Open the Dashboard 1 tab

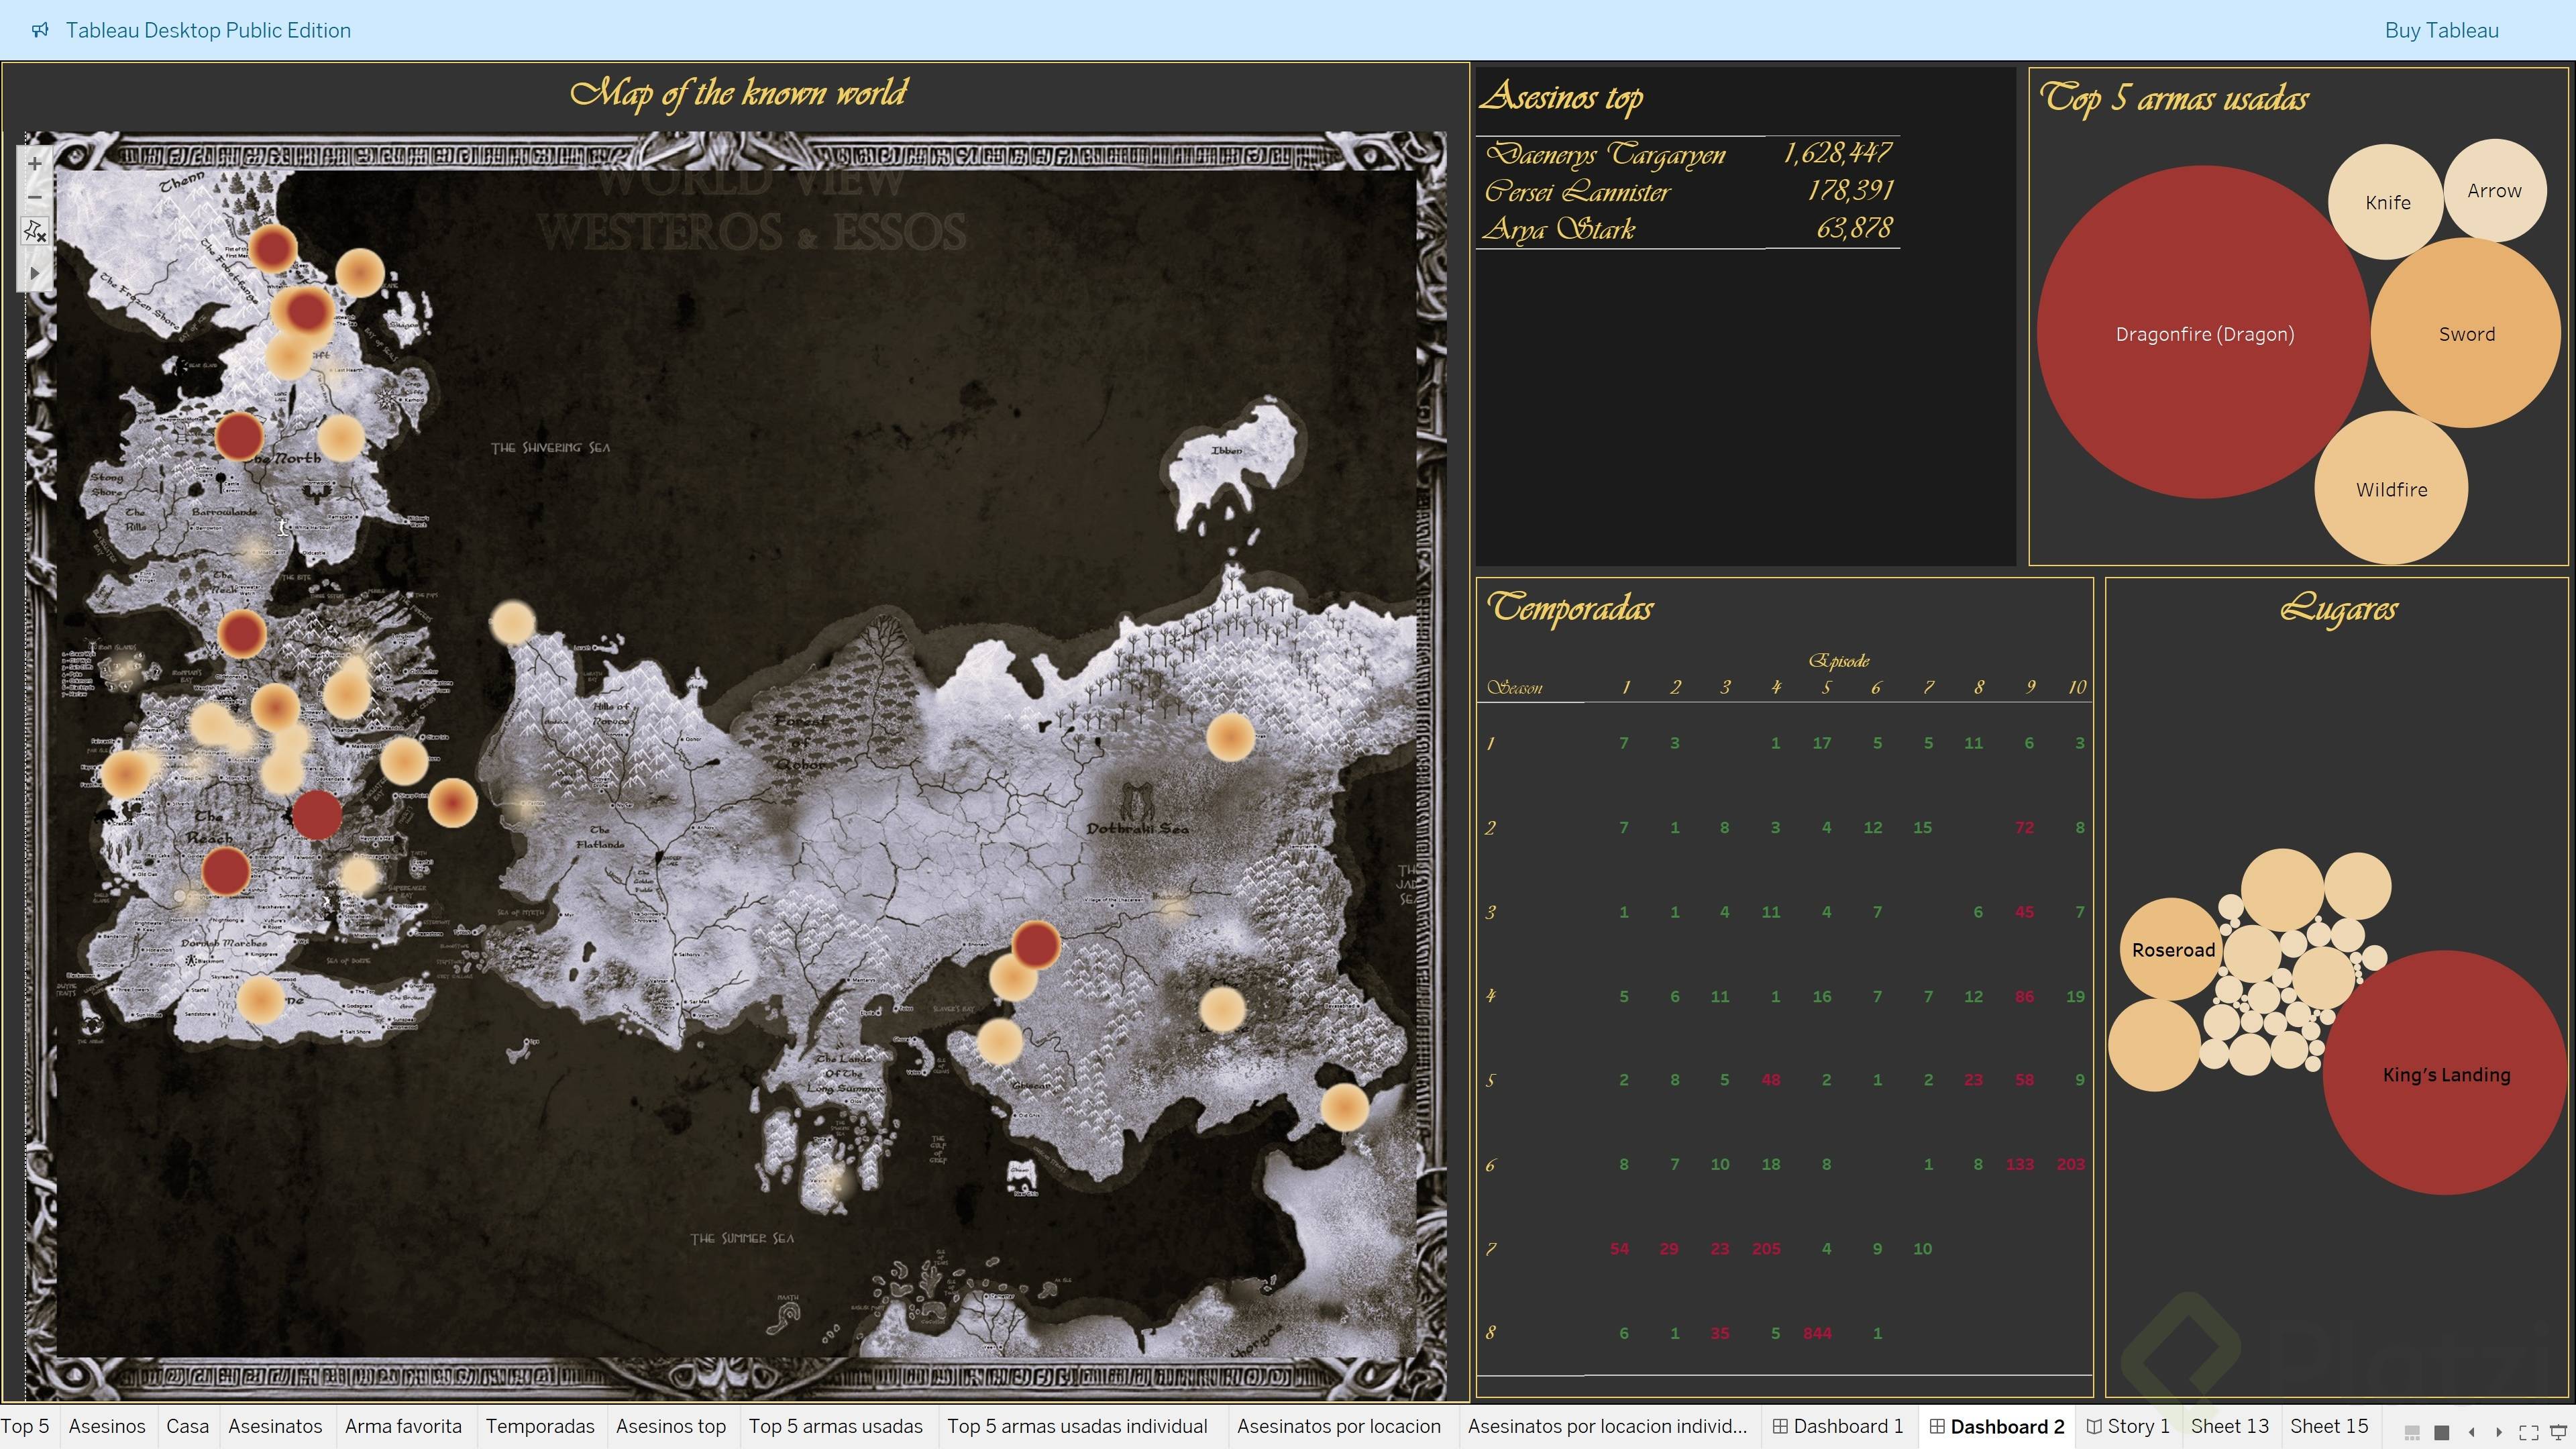[x=1837, y=1427]
